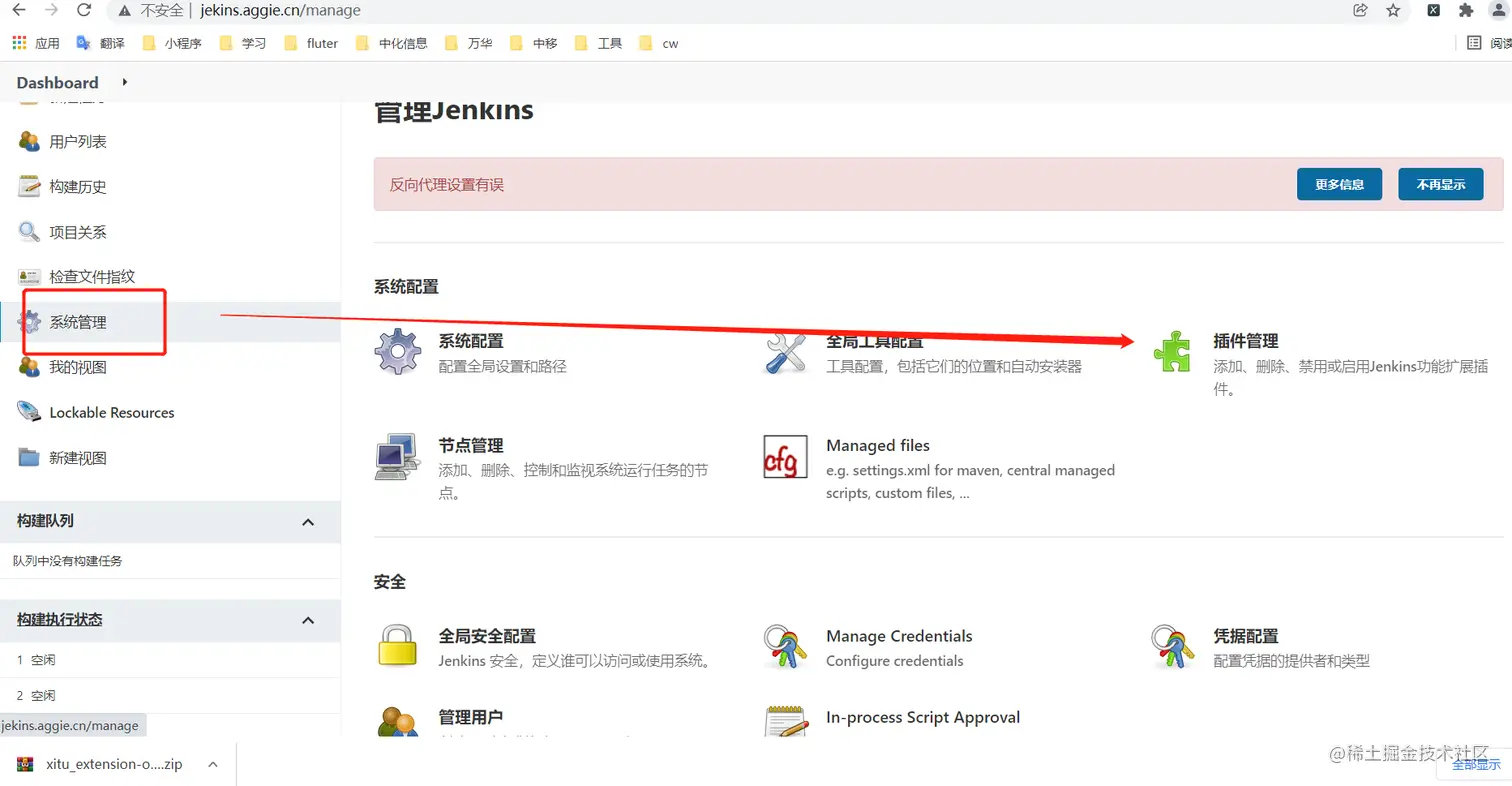Screen dimensions: 1512x786
Task: Bookmark this page with the star icon
Action: 1393,10
